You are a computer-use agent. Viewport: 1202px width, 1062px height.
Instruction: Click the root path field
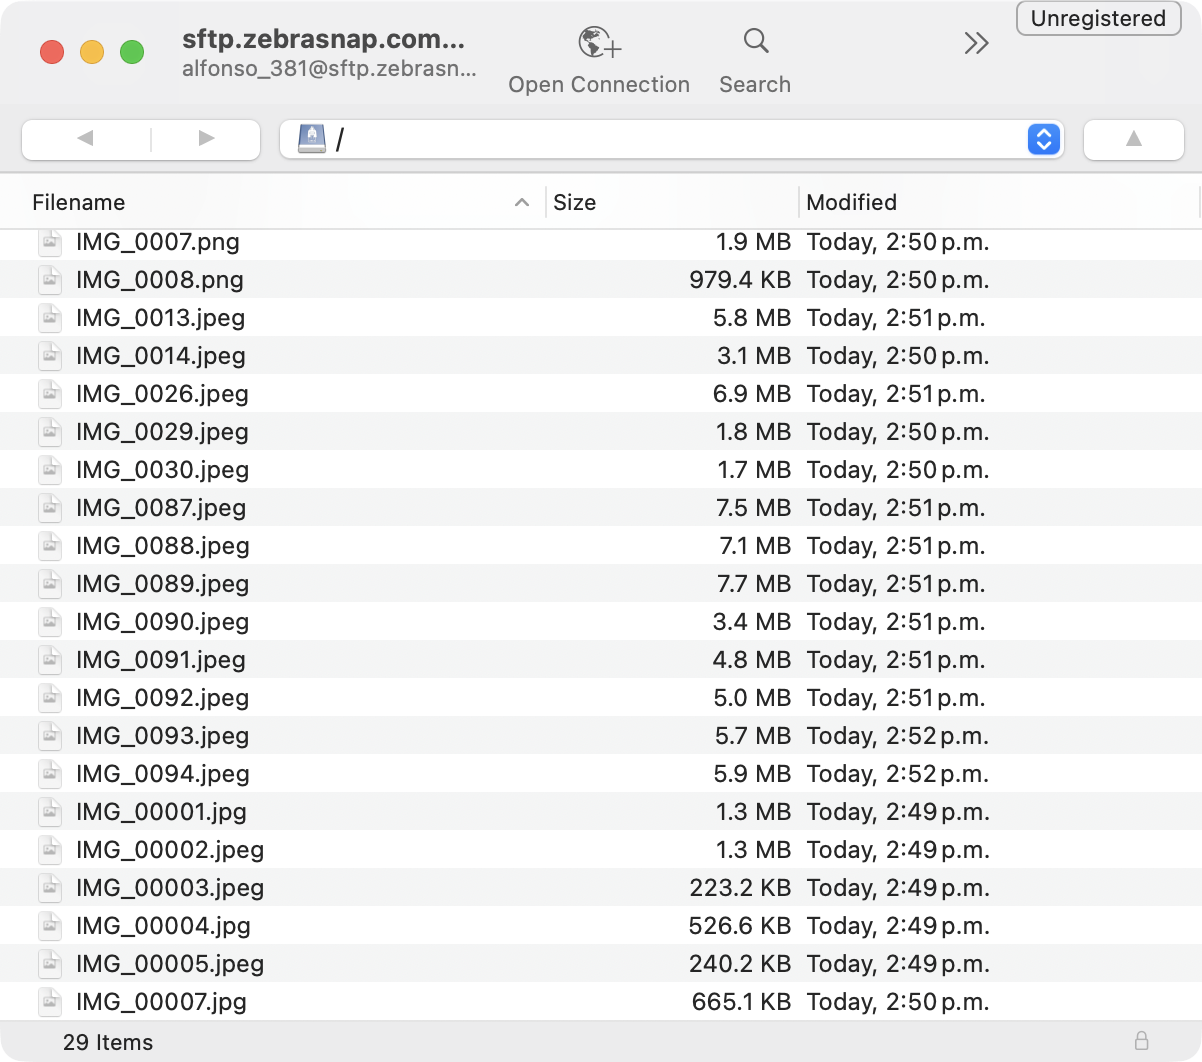point(670,139)
